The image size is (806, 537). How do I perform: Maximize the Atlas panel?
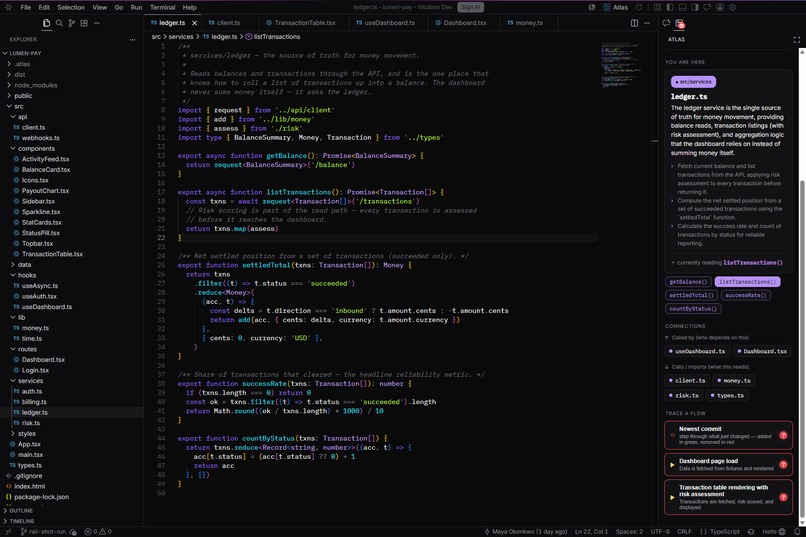click(796, 40)
